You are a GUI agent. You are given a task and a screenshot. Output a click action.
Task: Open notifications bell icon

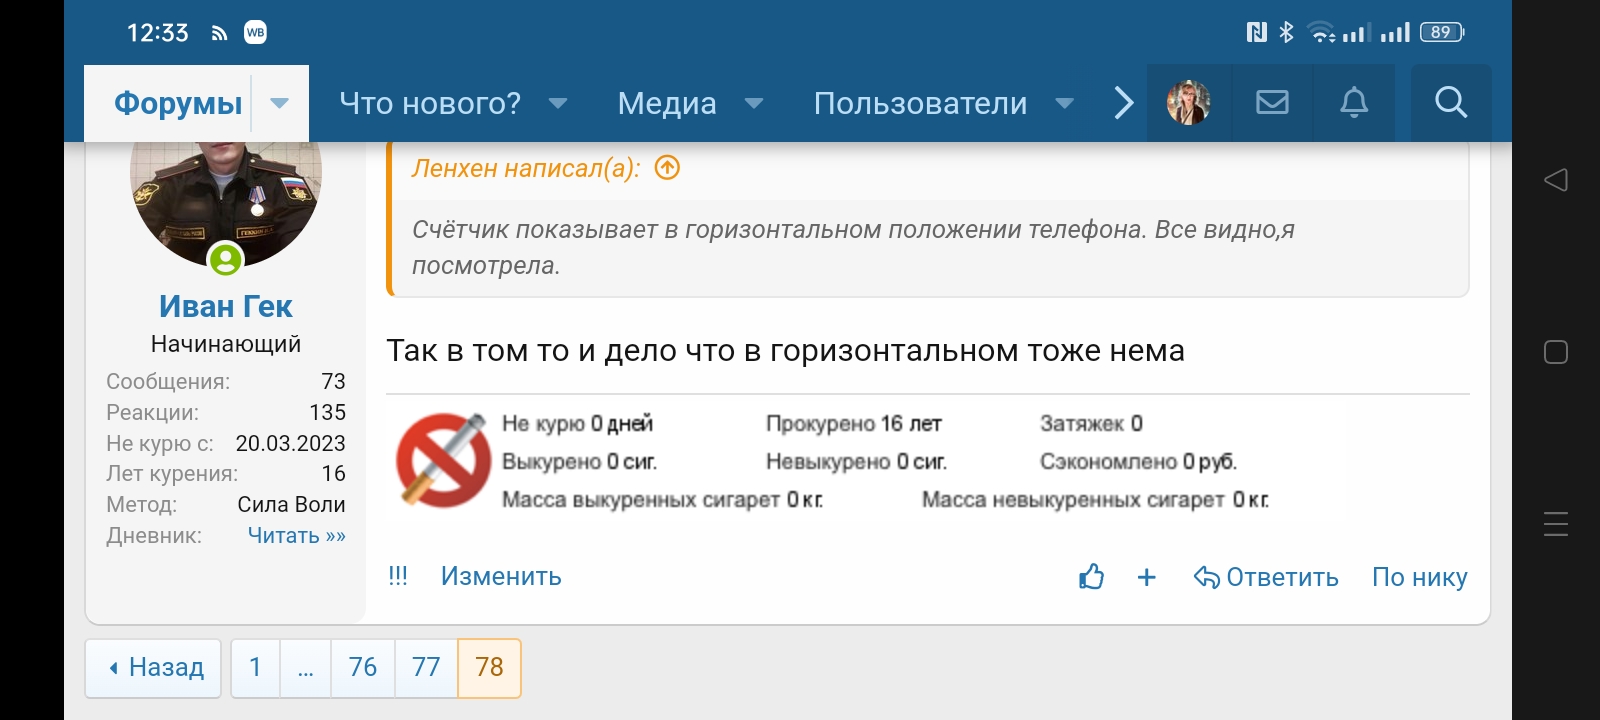[1354, 102]
